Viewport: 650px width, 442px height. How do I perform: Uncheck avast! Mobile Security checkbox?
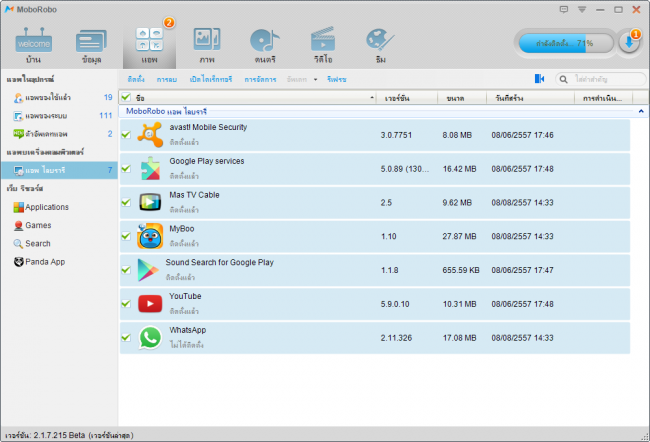(126, 135)
